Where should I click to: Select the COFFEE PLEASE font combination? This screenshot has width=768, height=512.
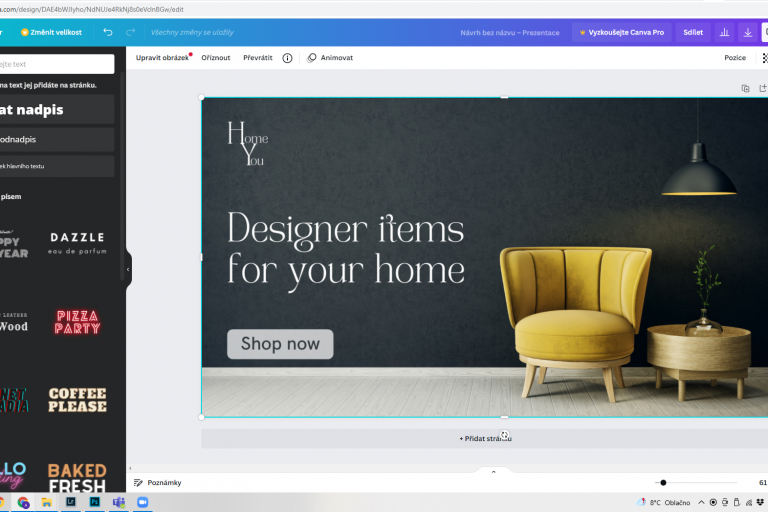tap(77, 400)
